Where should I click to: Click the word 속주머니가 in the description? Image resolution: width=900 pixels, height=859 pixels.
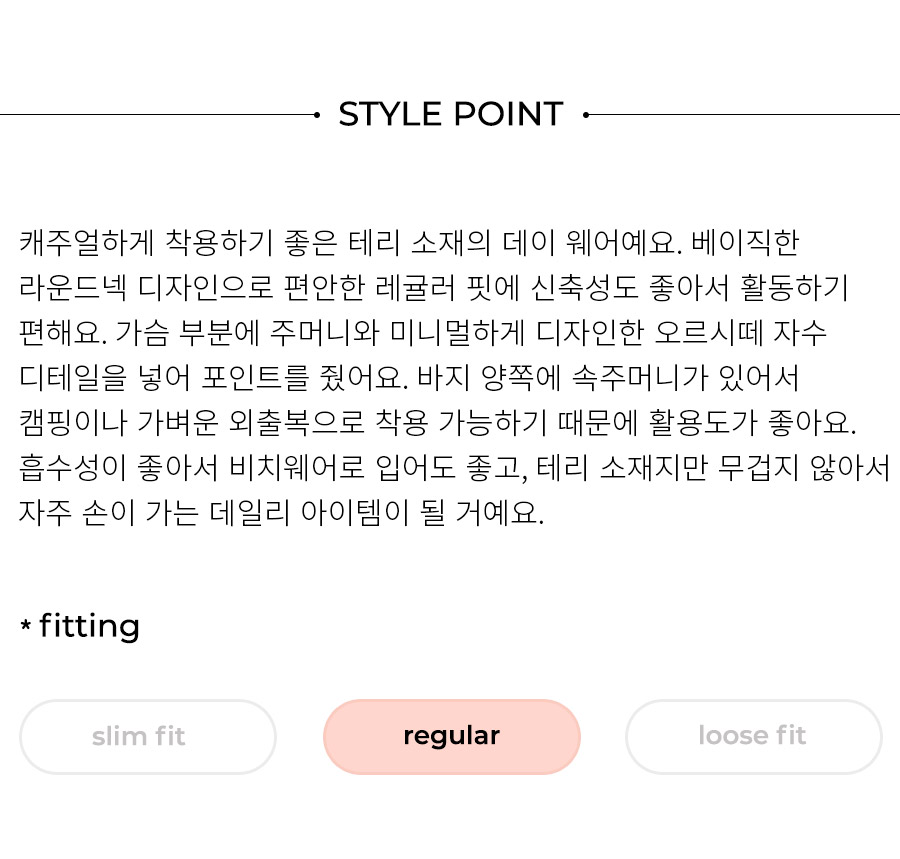640,378
